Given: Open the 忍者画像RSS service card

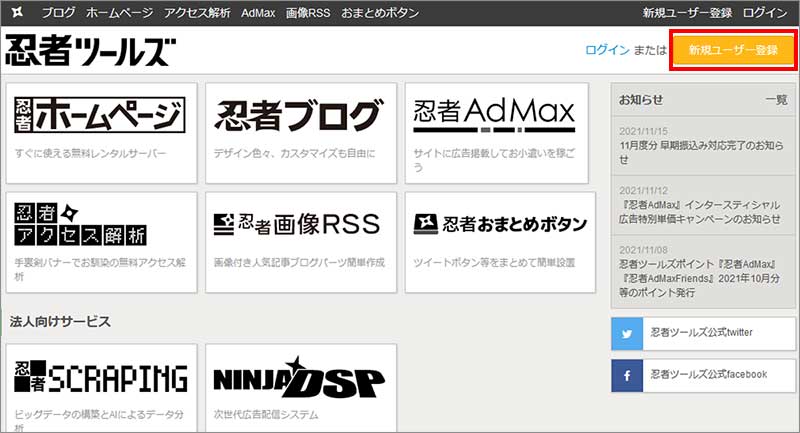Looking at the screenshot, I should click(301, 242).
